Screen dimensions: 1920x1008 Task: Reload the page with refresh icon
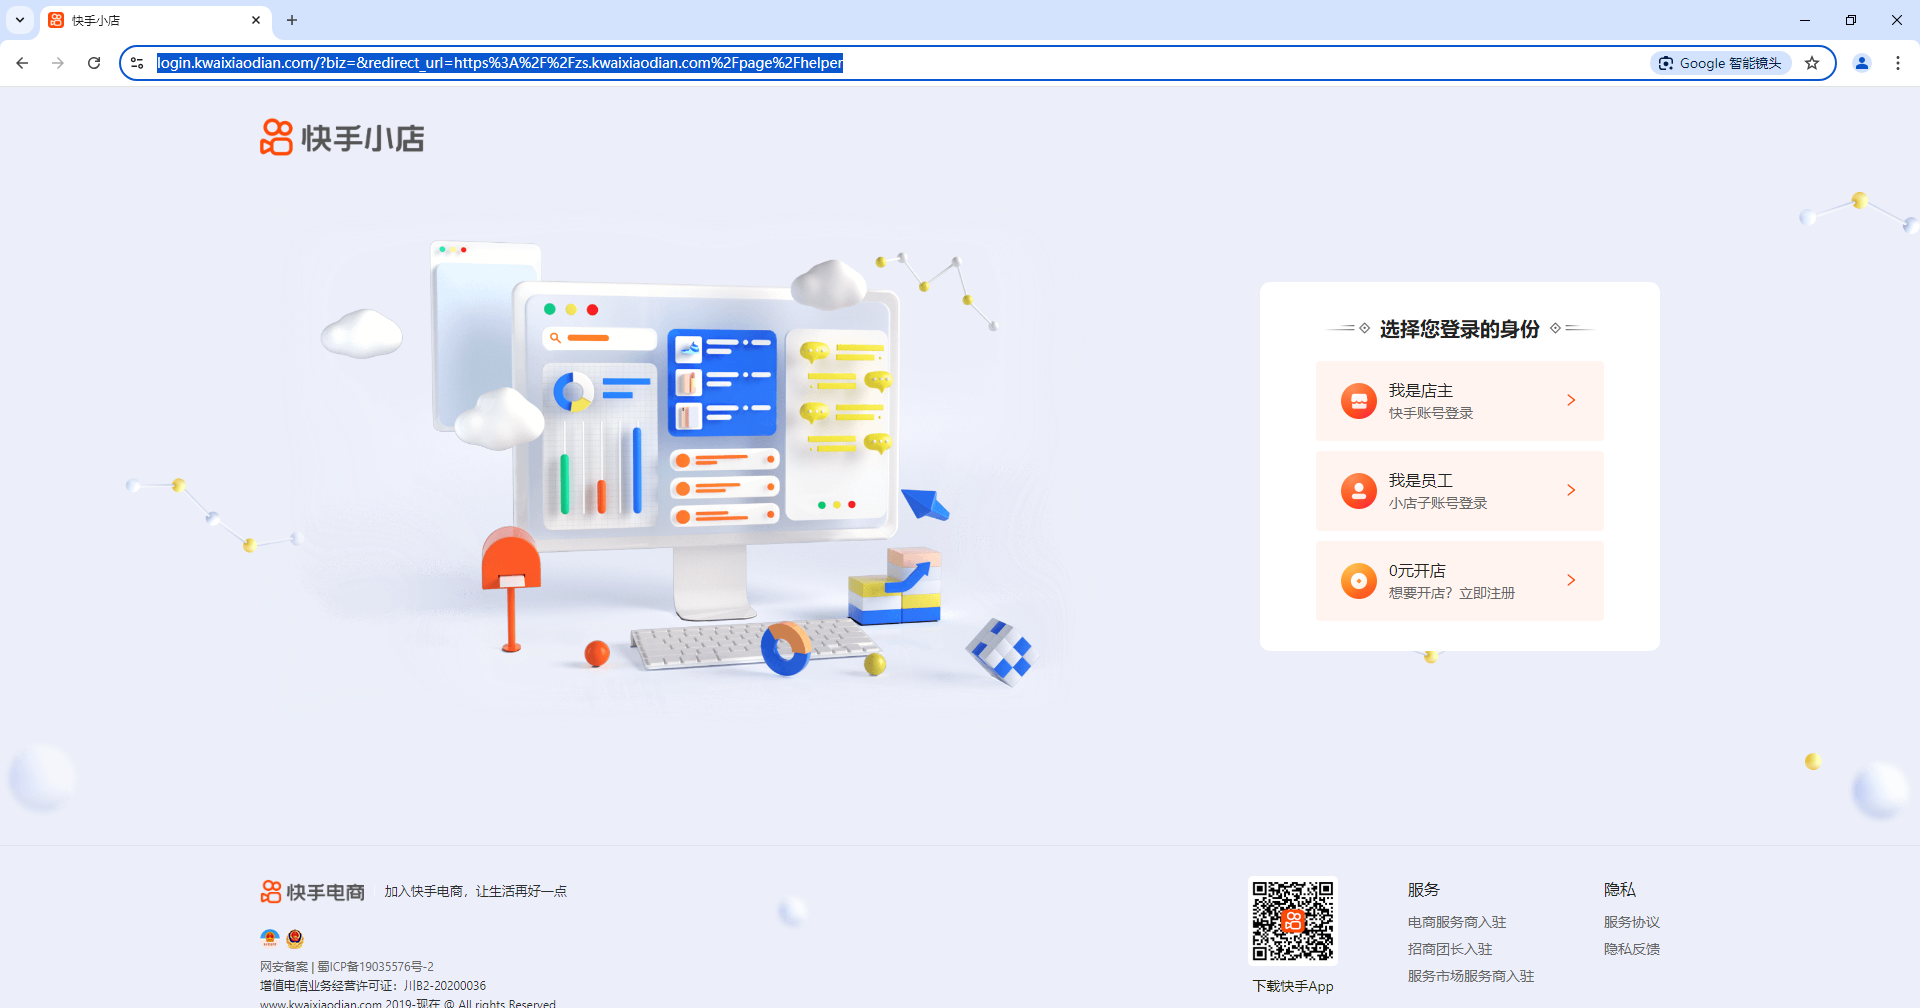pos(94,63)
